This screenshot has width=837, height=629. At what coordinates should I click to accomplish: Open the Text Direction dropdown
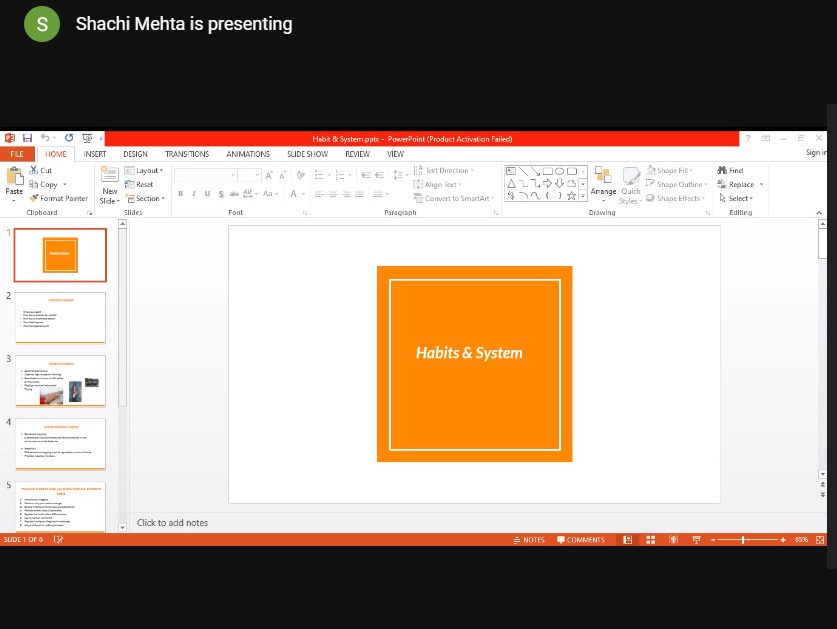point(444,170)
